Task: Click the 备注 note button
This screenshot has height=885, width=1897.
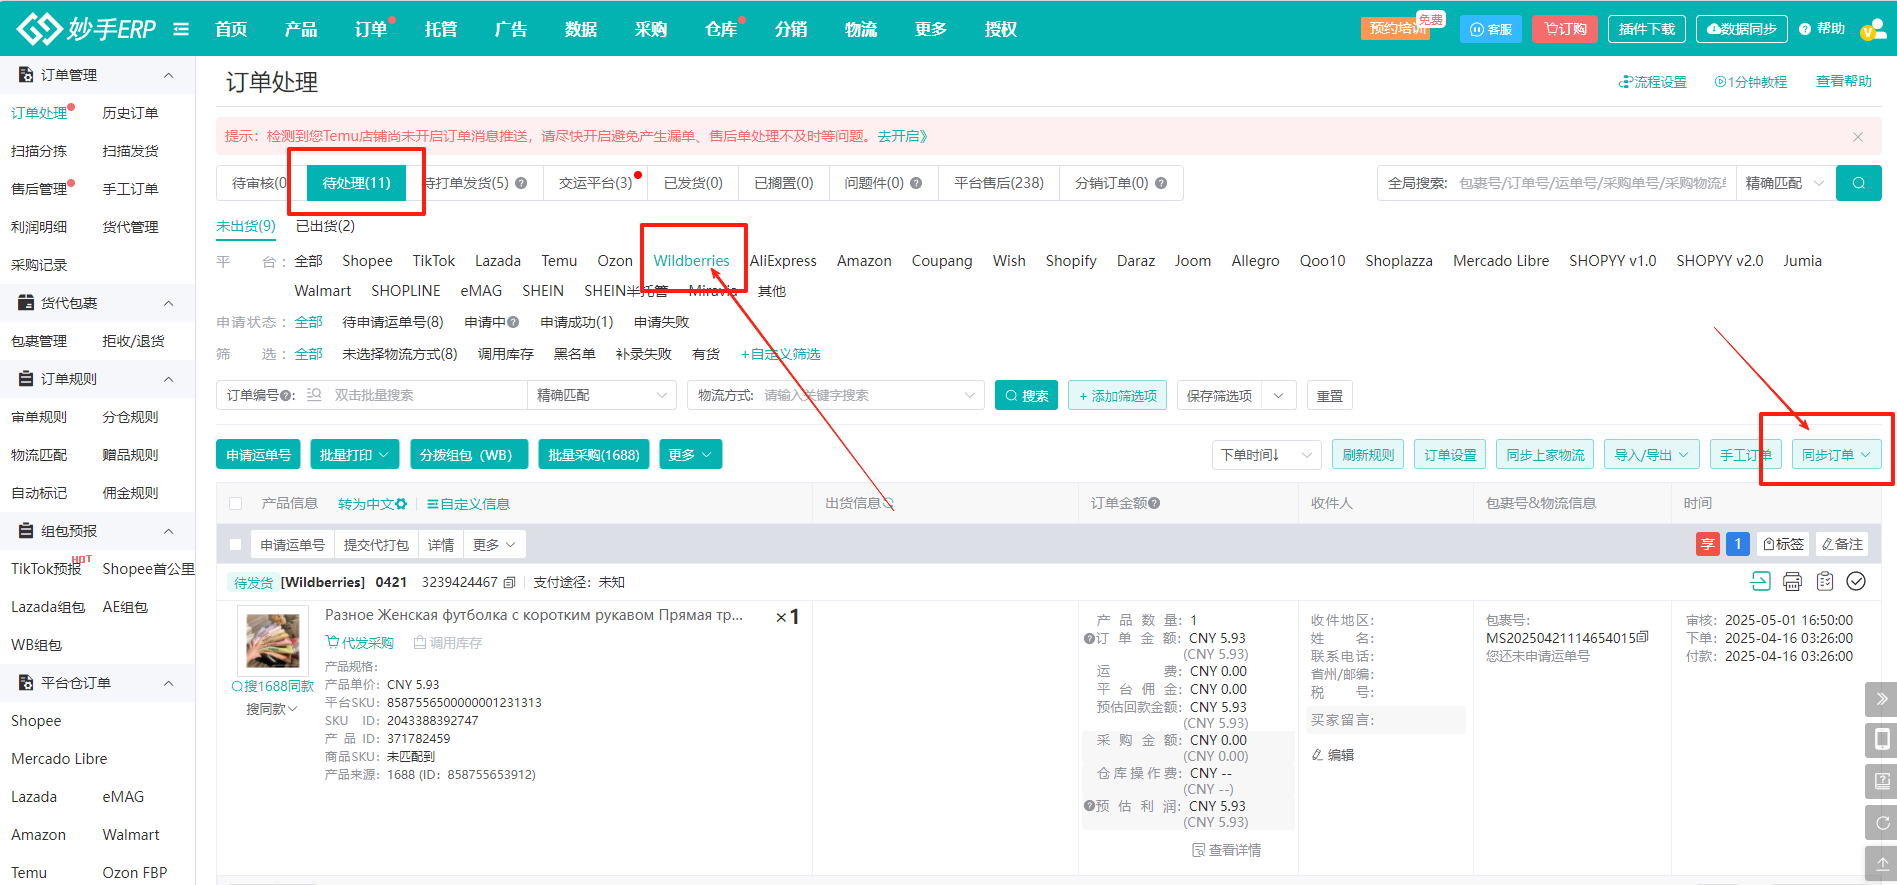Action: 1842,544
